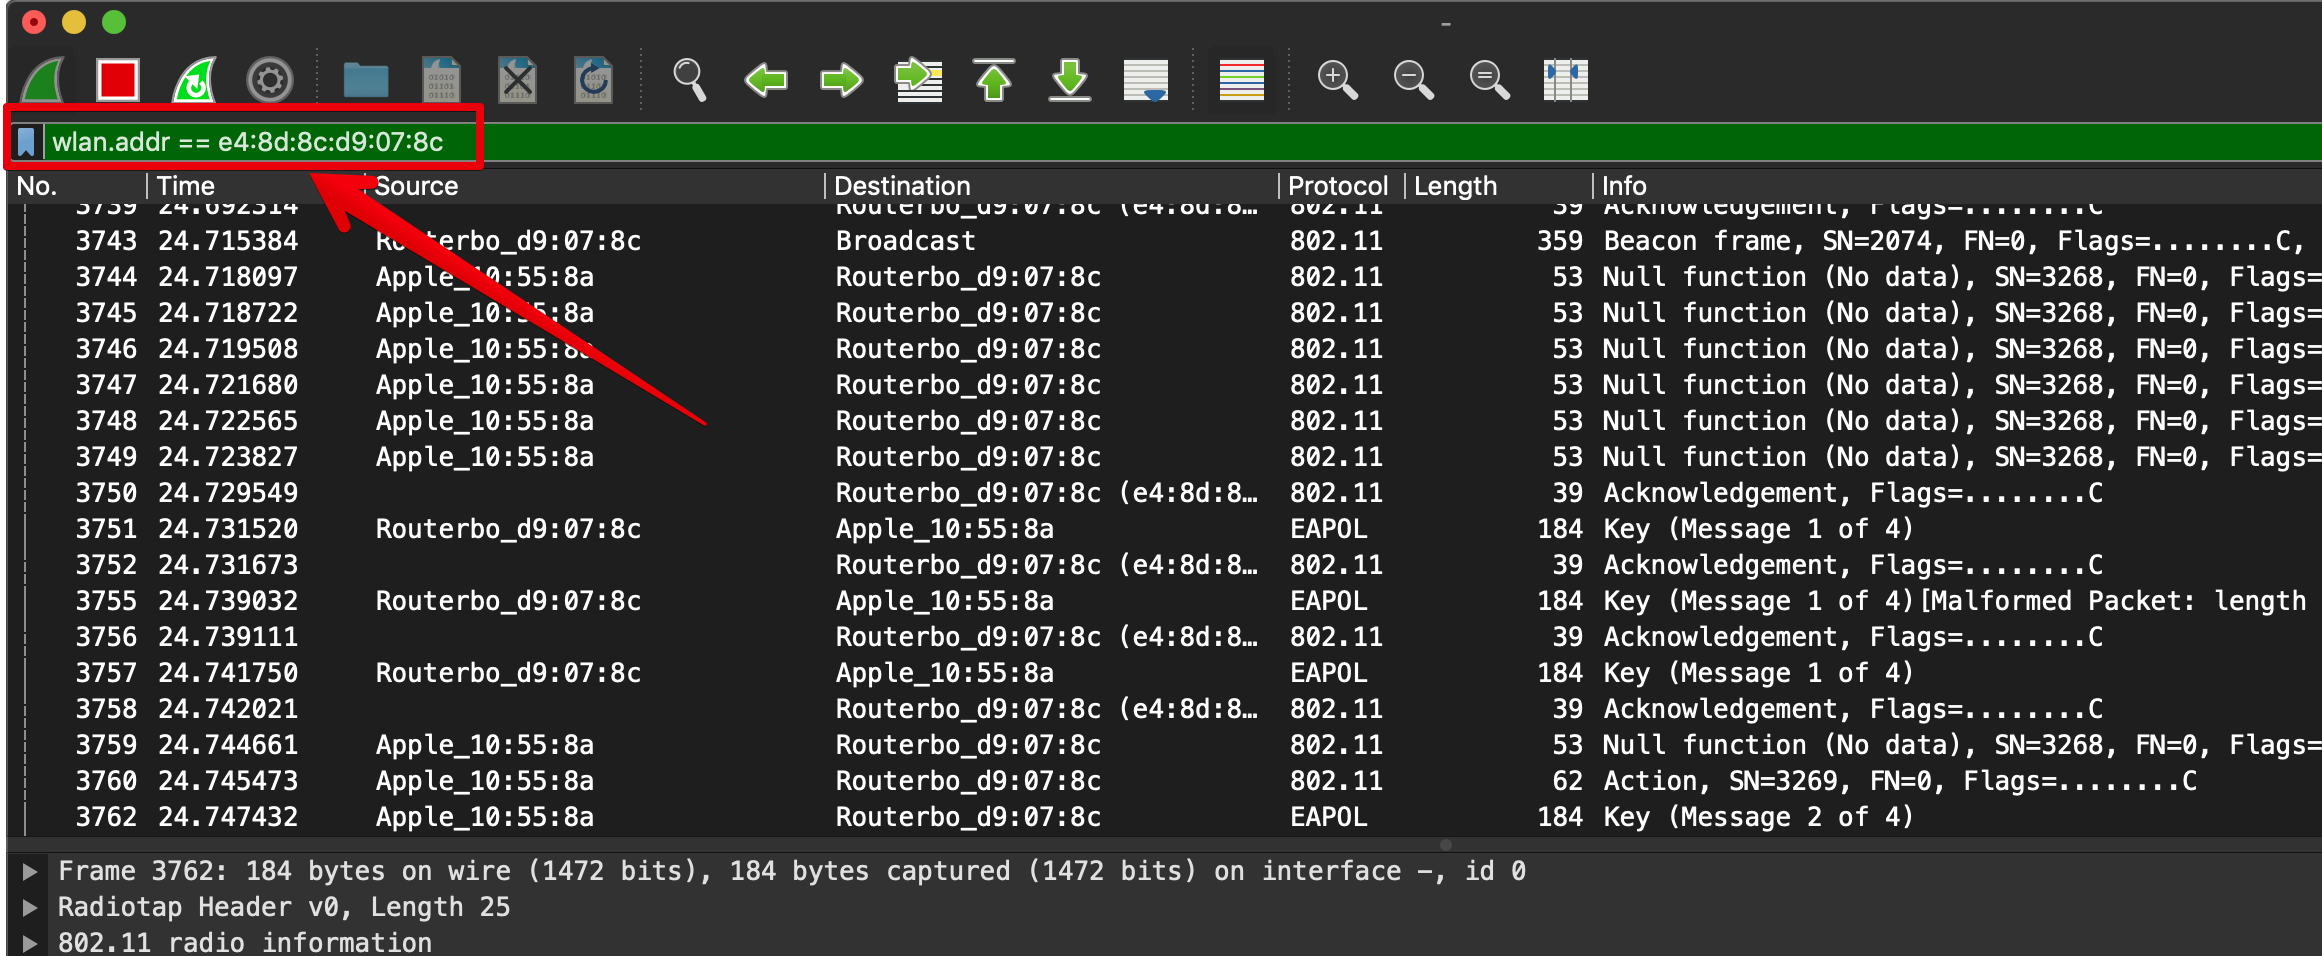Viewport: 2322px width, 956px height.
Task: Expand the 802.11 radio information
Action: (30, 943)
